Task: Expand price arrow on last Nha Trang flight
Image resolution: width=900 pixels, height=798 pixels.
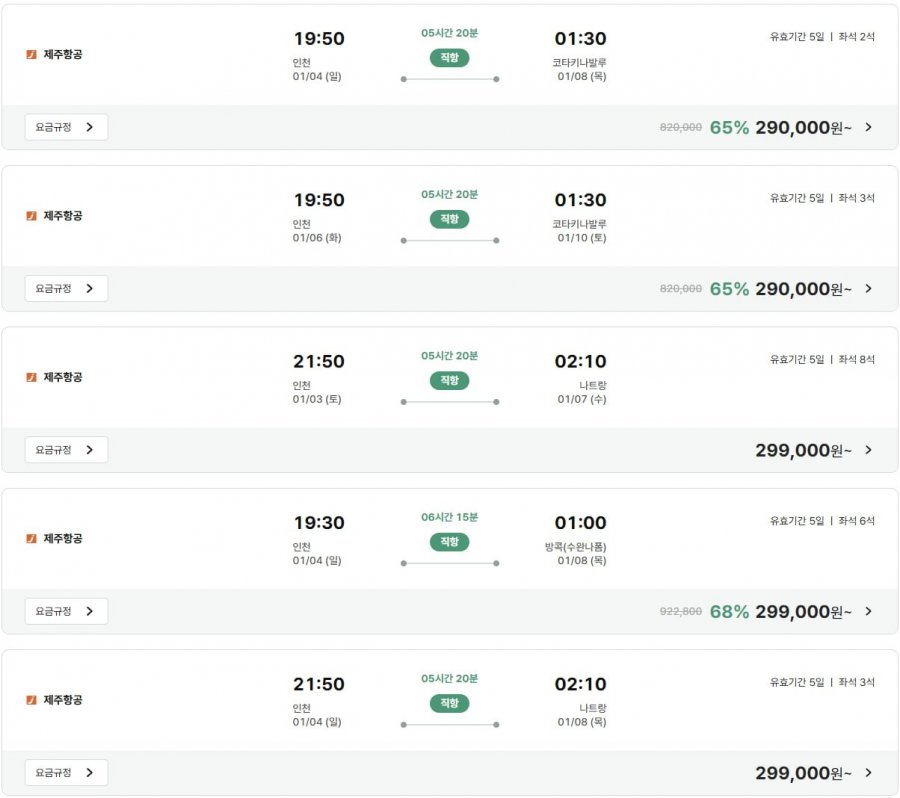Action: coord(868,773)
